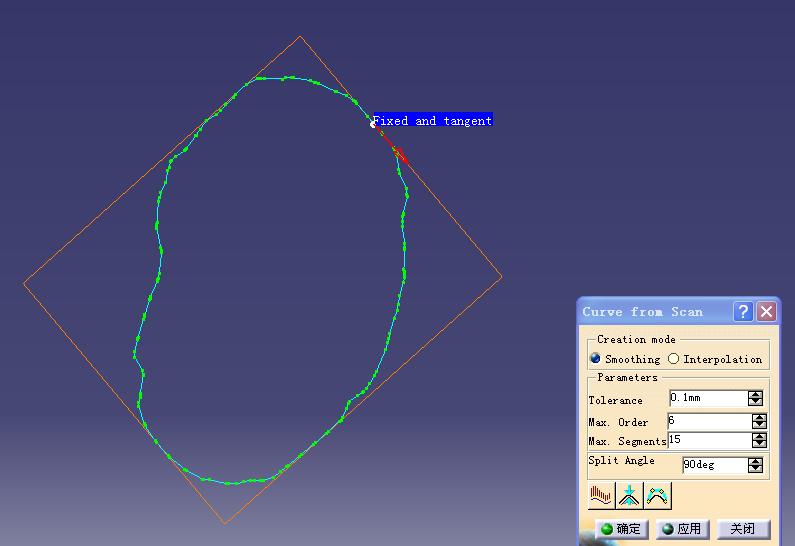Toggle the maximum deviation display icon
The image size is (795, 546).
tap(629, 495)
